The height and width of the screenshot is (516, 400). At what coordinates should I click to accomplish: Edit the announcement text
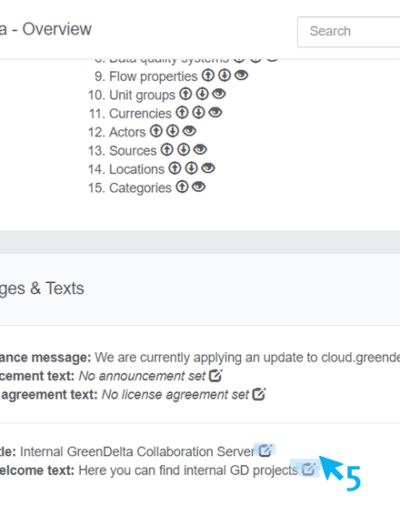coord(215,376)
